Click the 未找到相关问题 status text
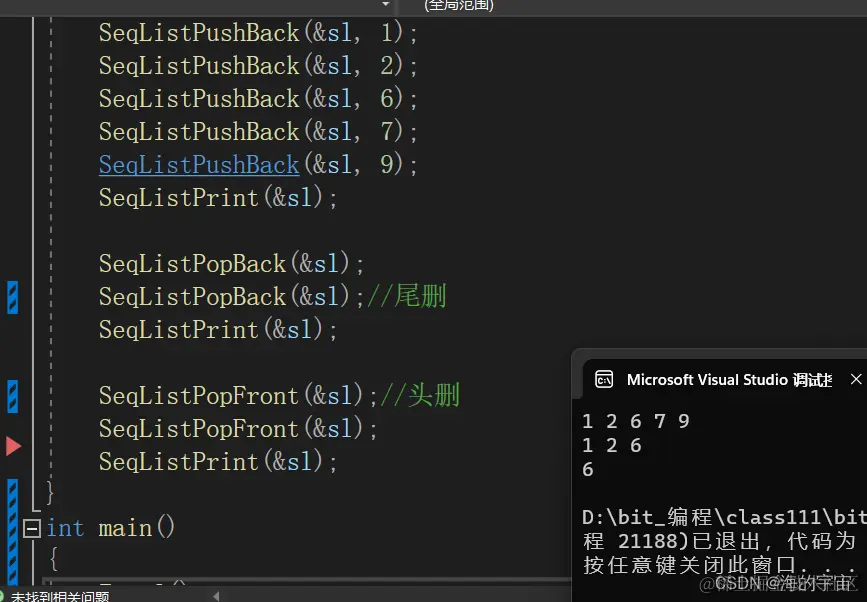Screen dimensions: 867x602 (x=60, y=596)
